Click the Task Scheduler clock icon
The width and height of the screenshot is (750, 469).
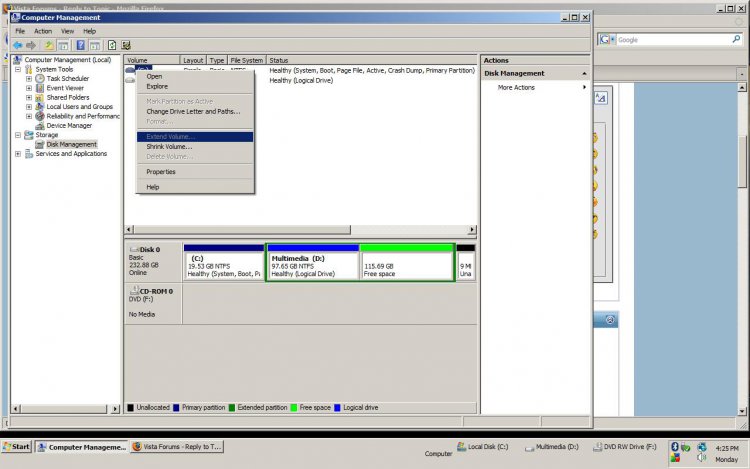[40, 78]
